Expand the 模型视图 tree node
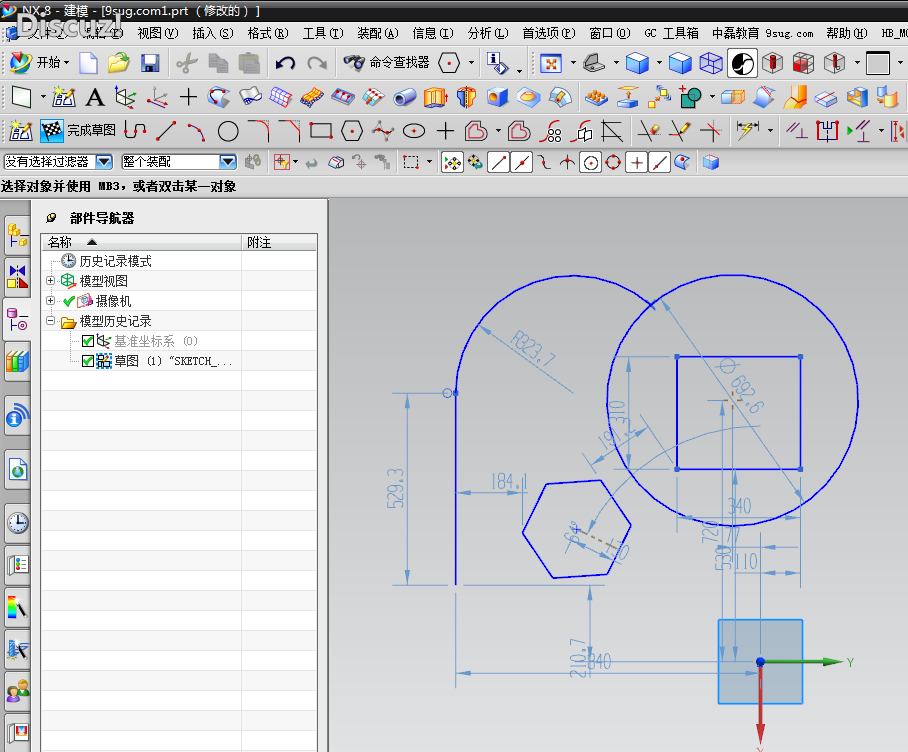Image resolution: width=908 pixels, height=752 pixels. 50,280
